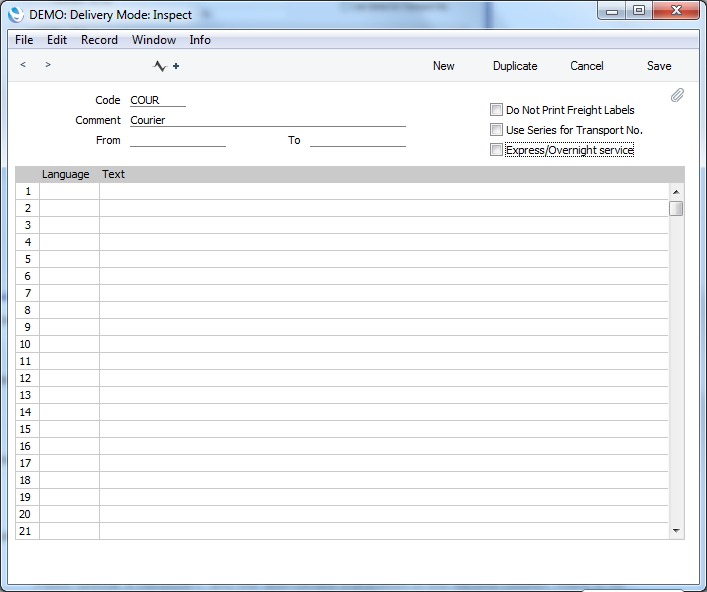Viewport: 707px width, 592px height.
Task: Open the paperclip attachments icon
Action: [677, 96]
